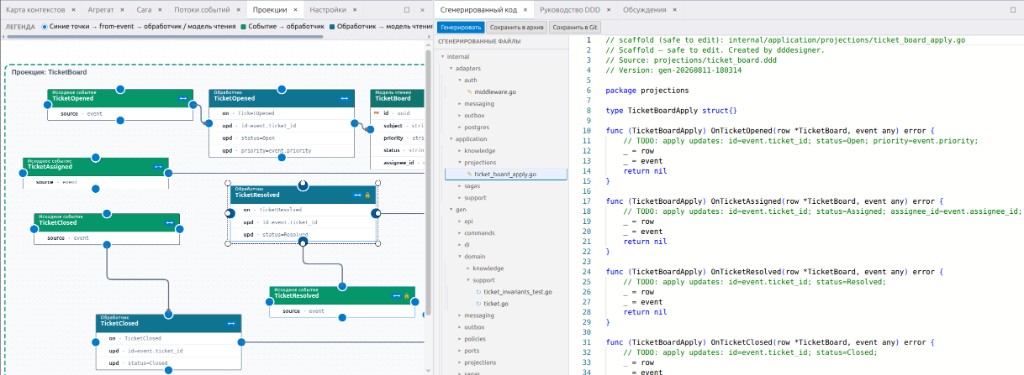
Task: Close the Агрегат tab
Action: [123, 10]
